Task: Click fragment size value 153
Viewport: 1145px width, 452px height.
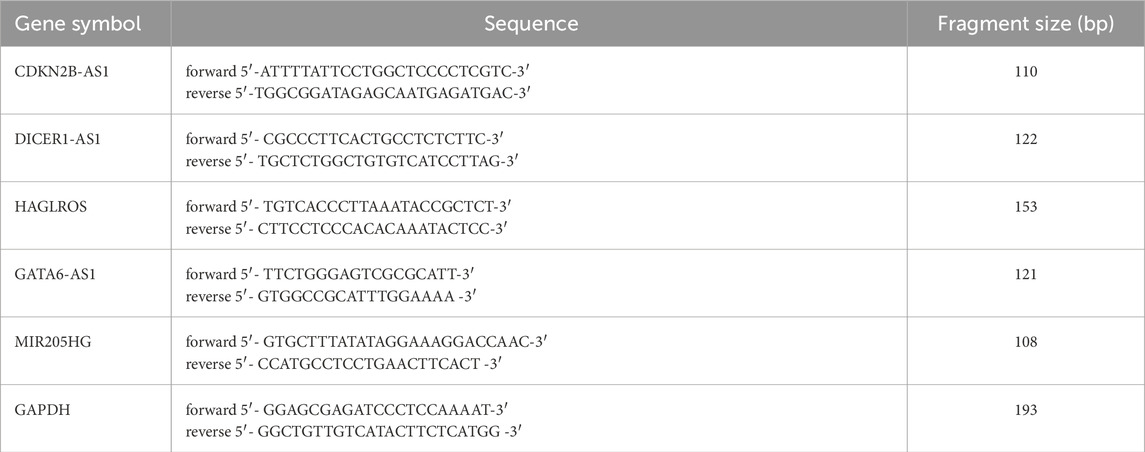Action: (1025, 207)
